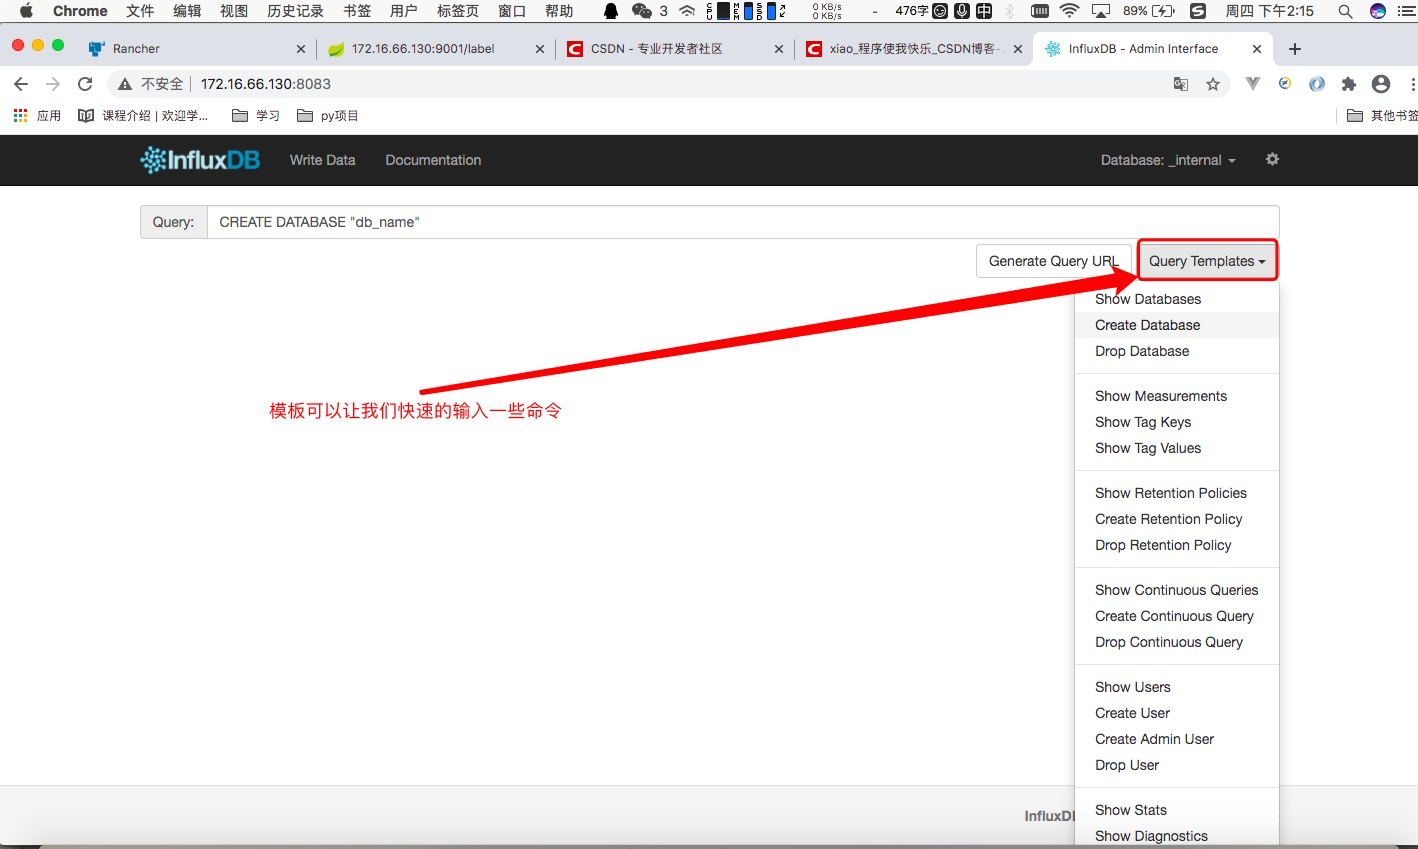
Task: Click Generate Query URL button
Action: 1054,261
